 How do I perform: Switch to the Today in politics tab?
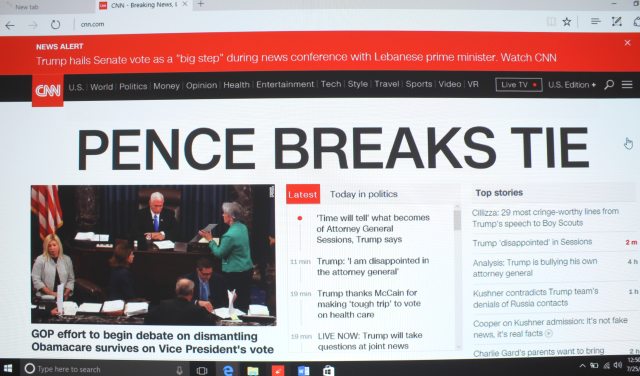pos(364,194)
